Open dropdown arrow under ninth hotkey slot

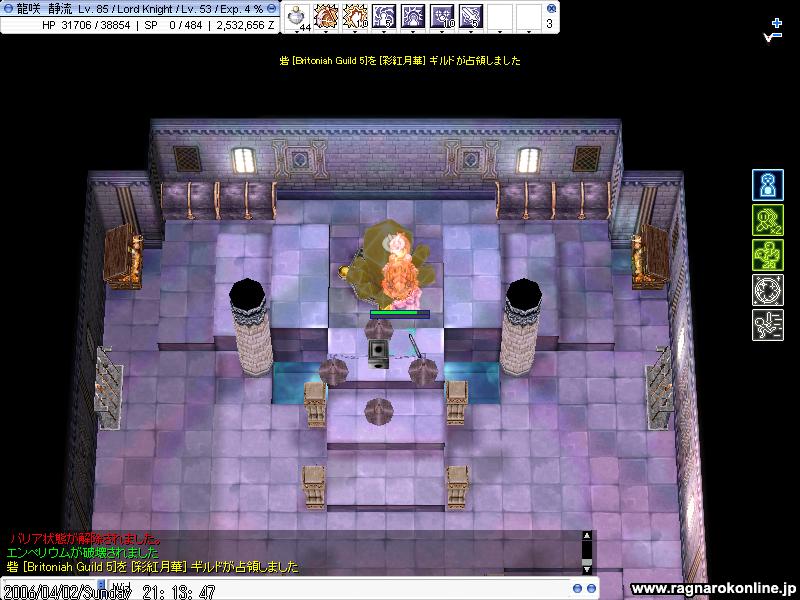pyautogui.click(x=529, y=32)
